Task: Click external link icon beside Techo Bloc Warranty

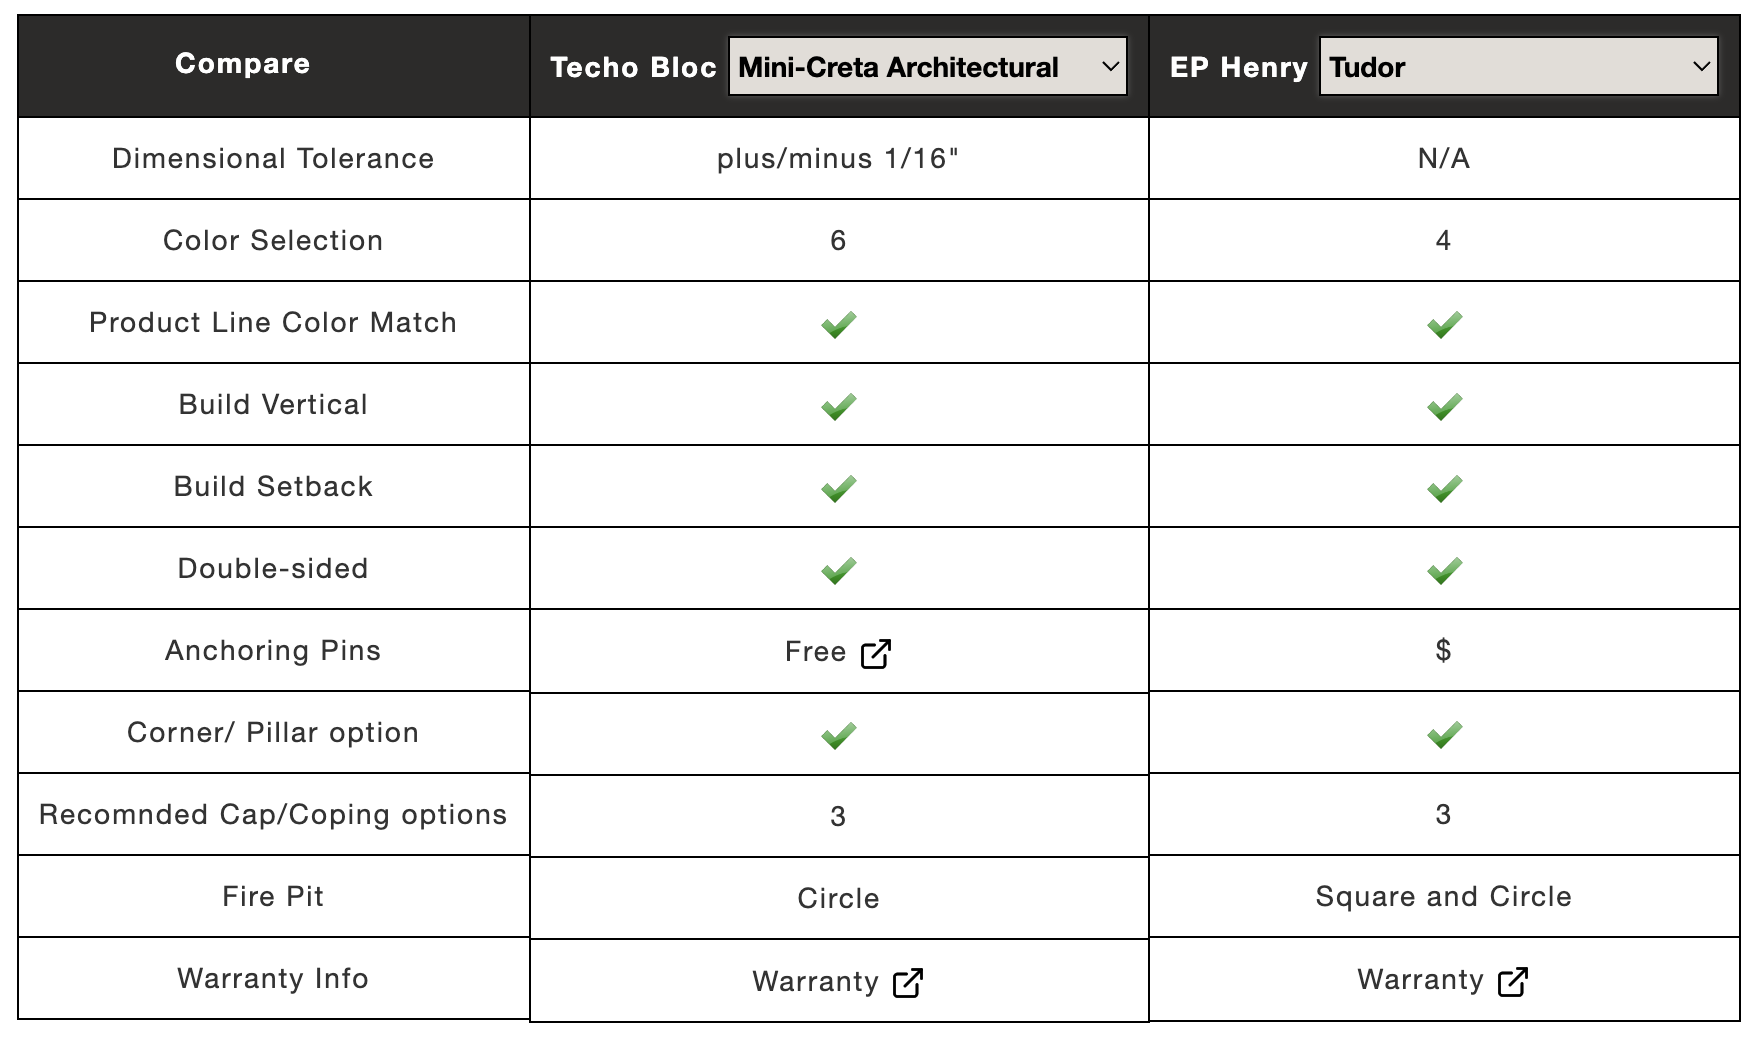Action: pos(908,982)
